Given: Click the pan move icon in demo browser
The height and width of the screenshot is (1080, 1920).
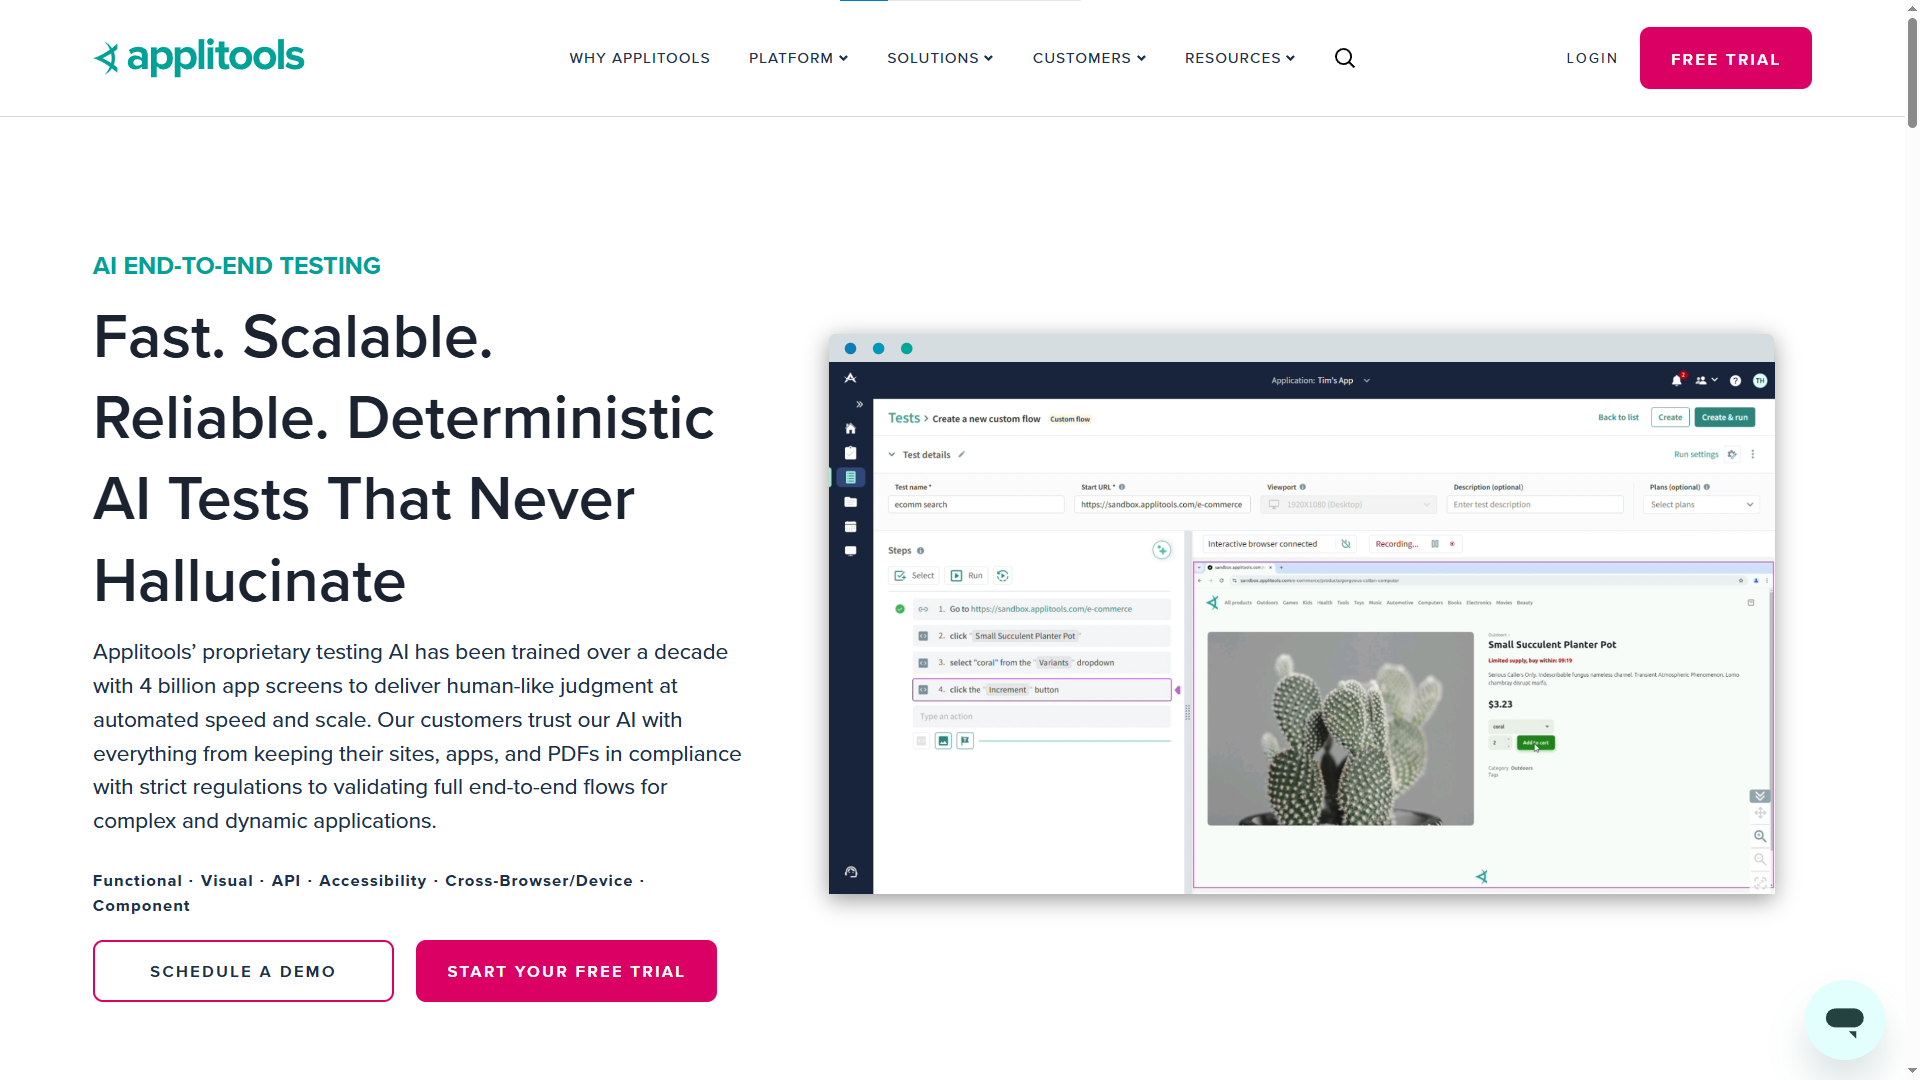Looking at the screenshot, I should point(1760,813).
